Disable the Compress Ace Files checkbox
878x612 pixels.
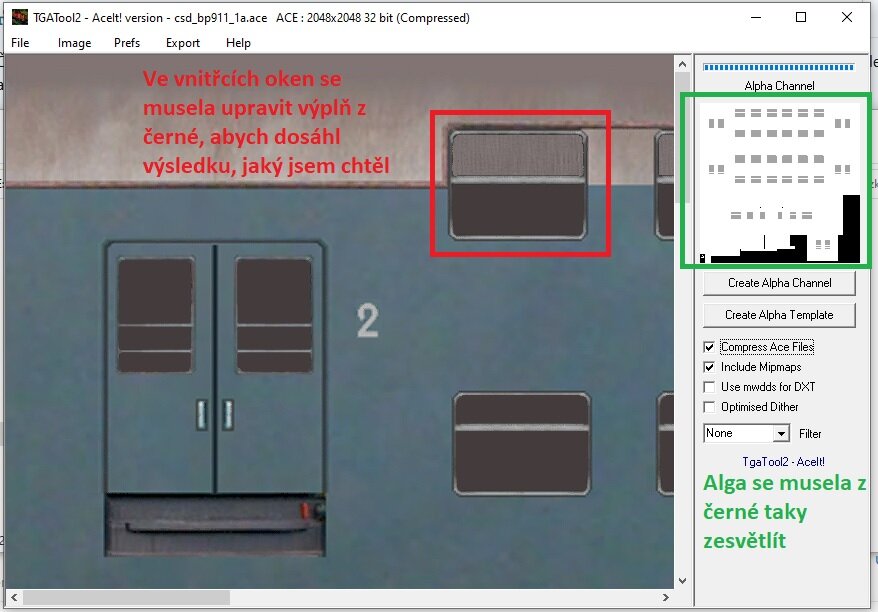pyautogui.click(x=709, y=347)
